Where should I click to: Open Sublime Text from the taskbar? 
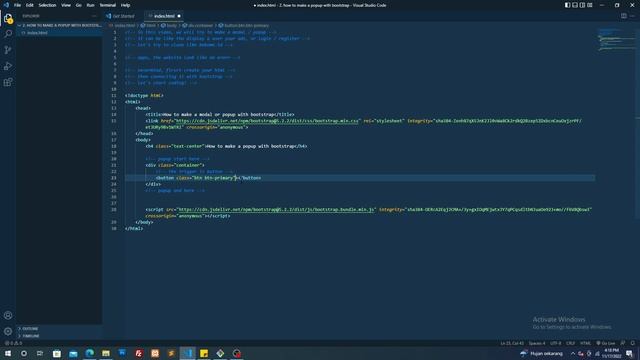coord(171,353)
